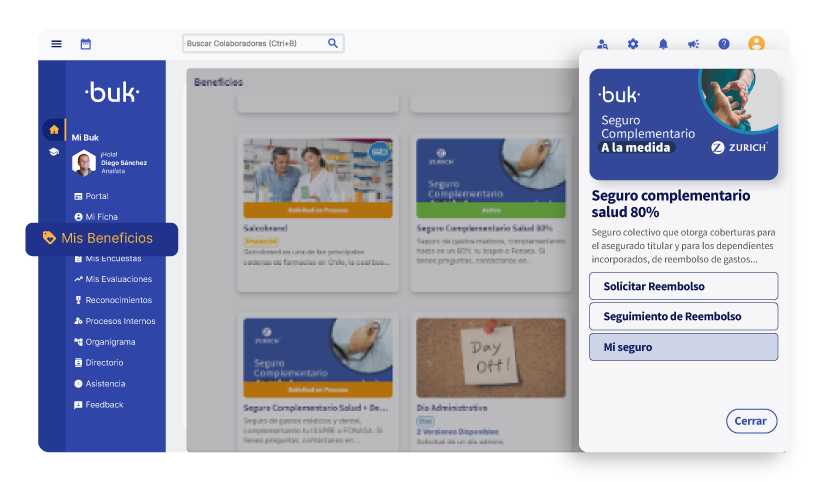The height and width of the screenshot is (482, 824).
Task: Click the Beneficios page heading
Action: click(x=219, y=82)
